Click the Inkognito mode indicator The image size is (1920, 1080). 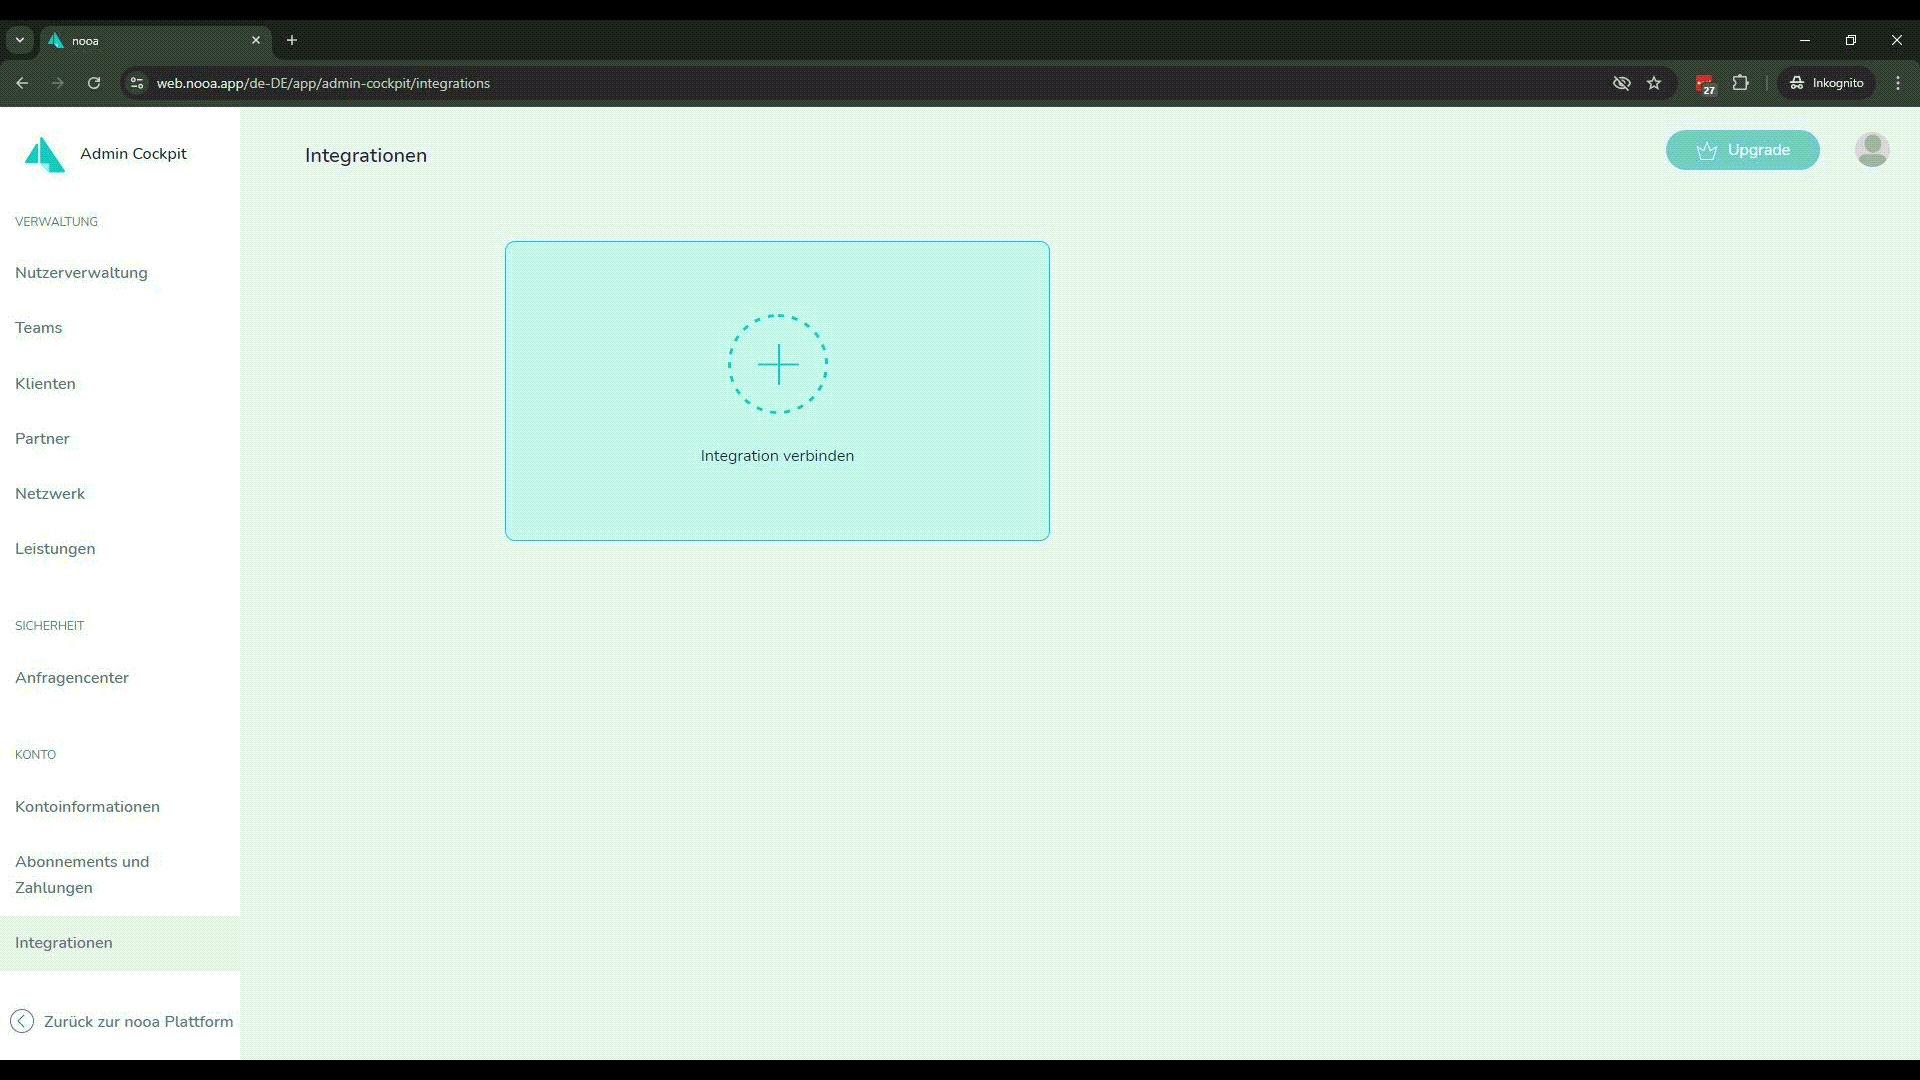click(1826, 83)
